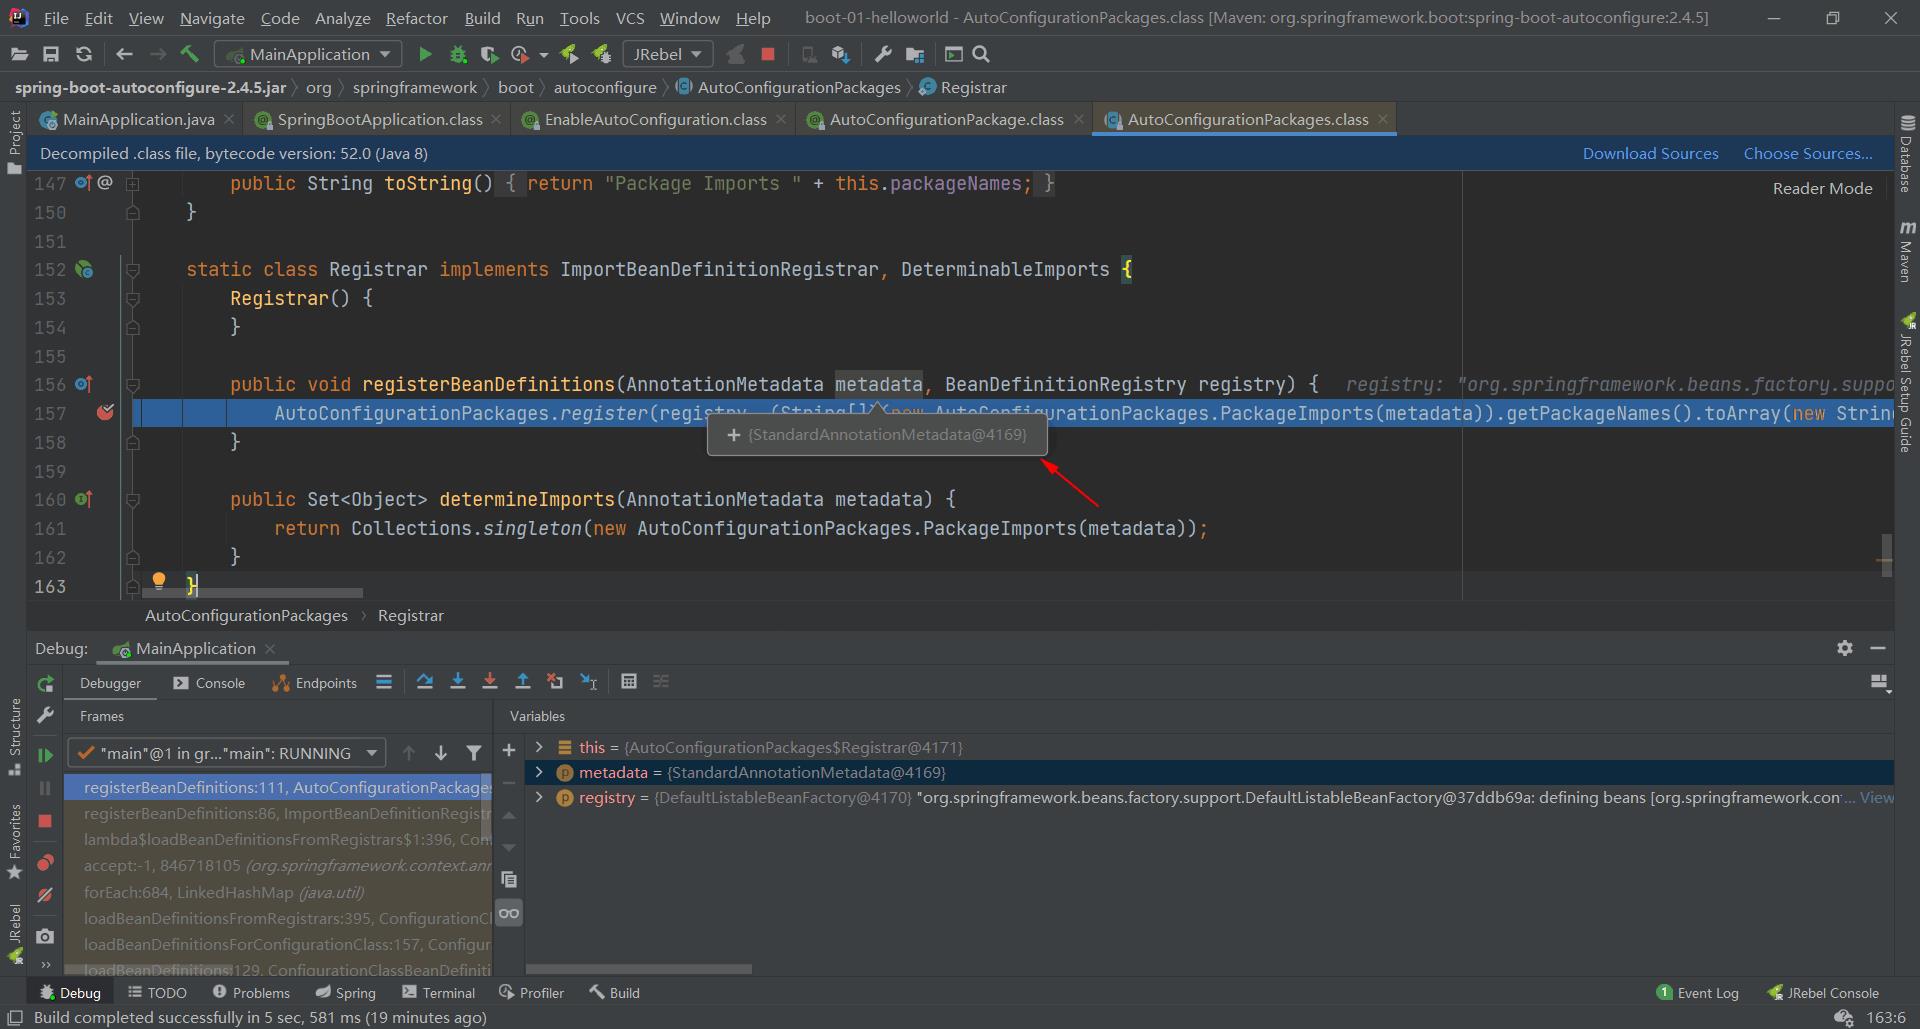The image size is (1920, 1029).
Task: Switch to MainApplication.java tab
Action: [138, 119]
